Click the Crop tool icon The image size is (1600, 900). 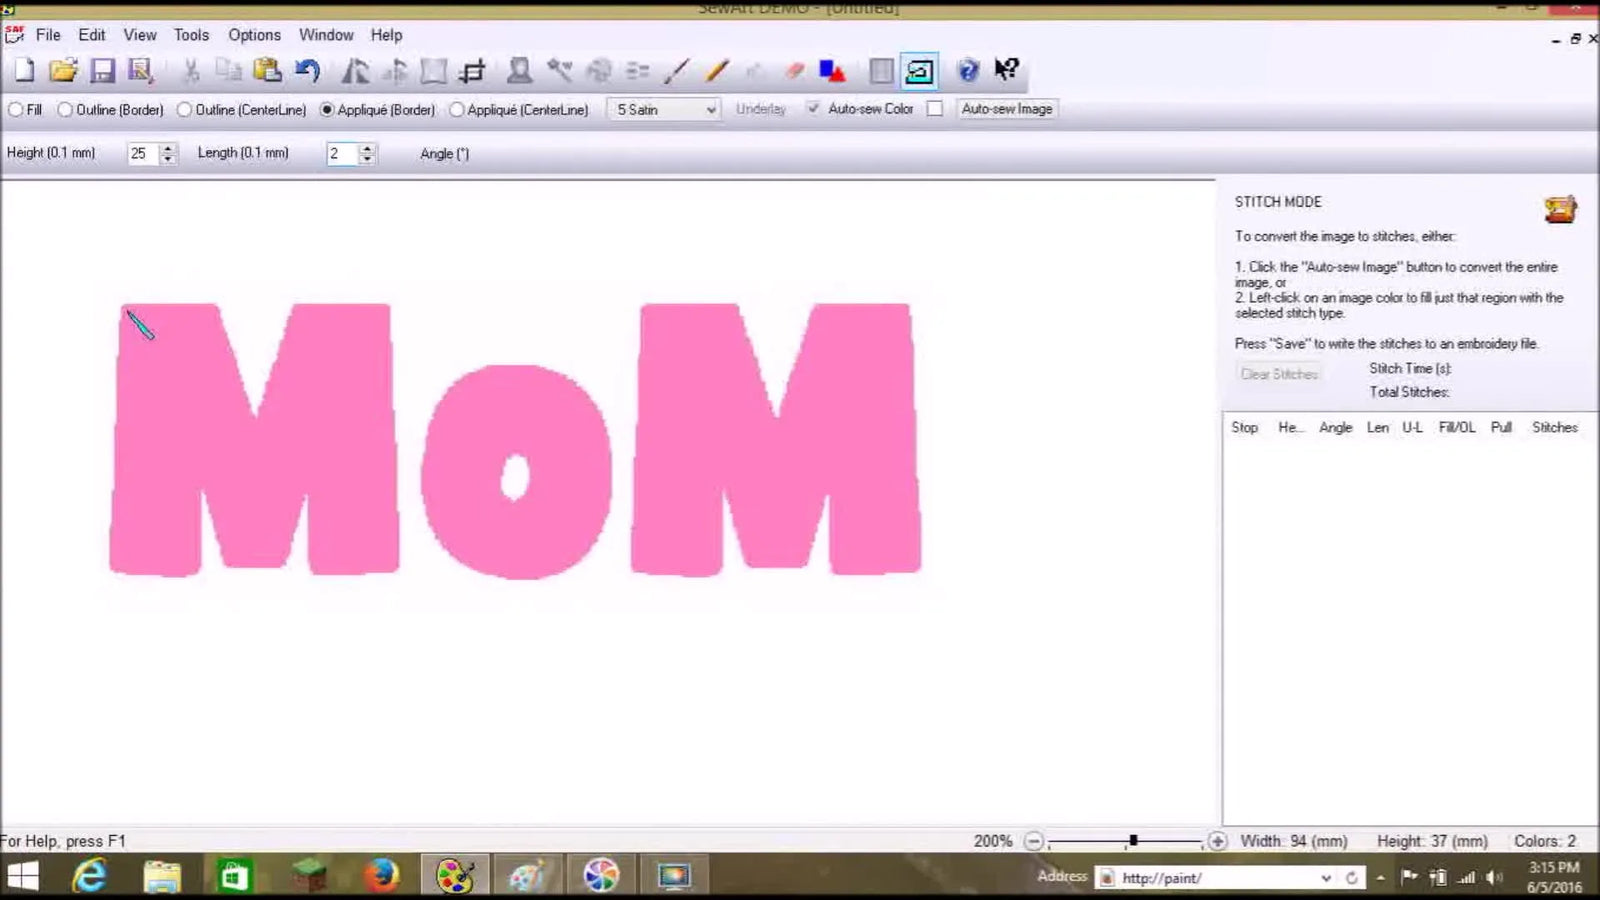coord(473,70)
